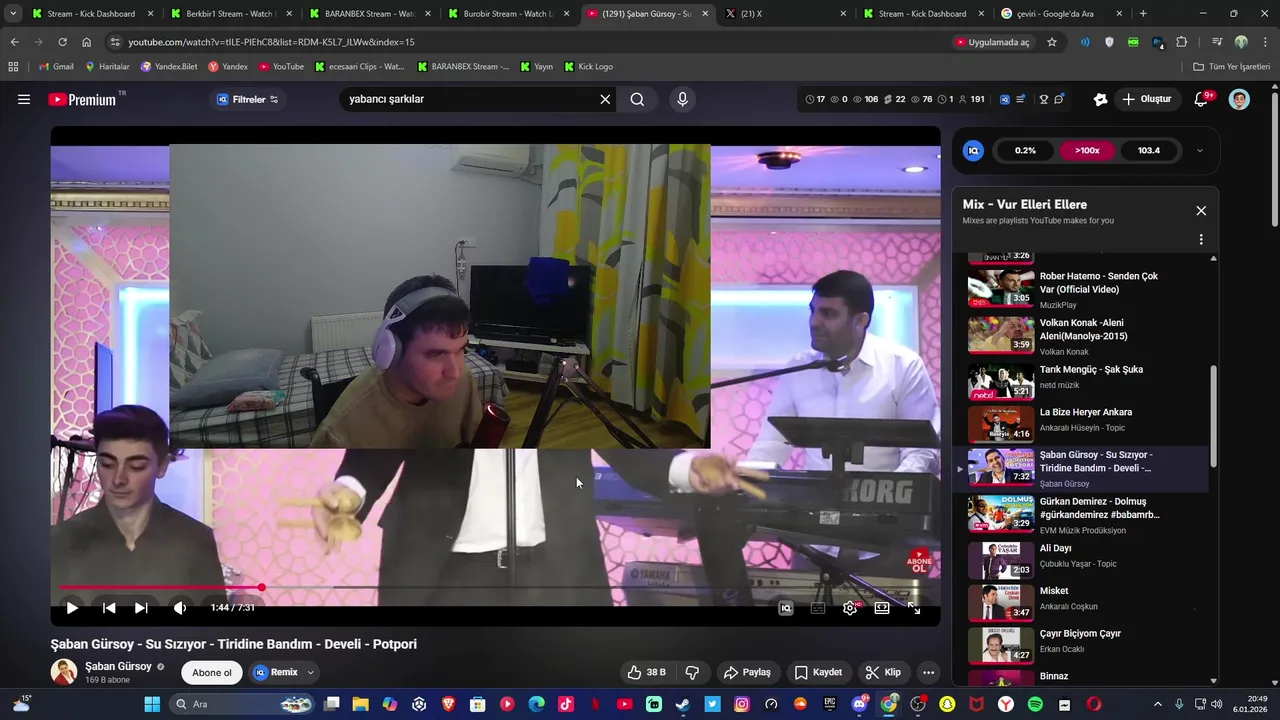This screenshot has width=1280, height=720.
Task: Close the Mix - Vur Elleri Ellere playlist panel
Action: (1201, 211)
